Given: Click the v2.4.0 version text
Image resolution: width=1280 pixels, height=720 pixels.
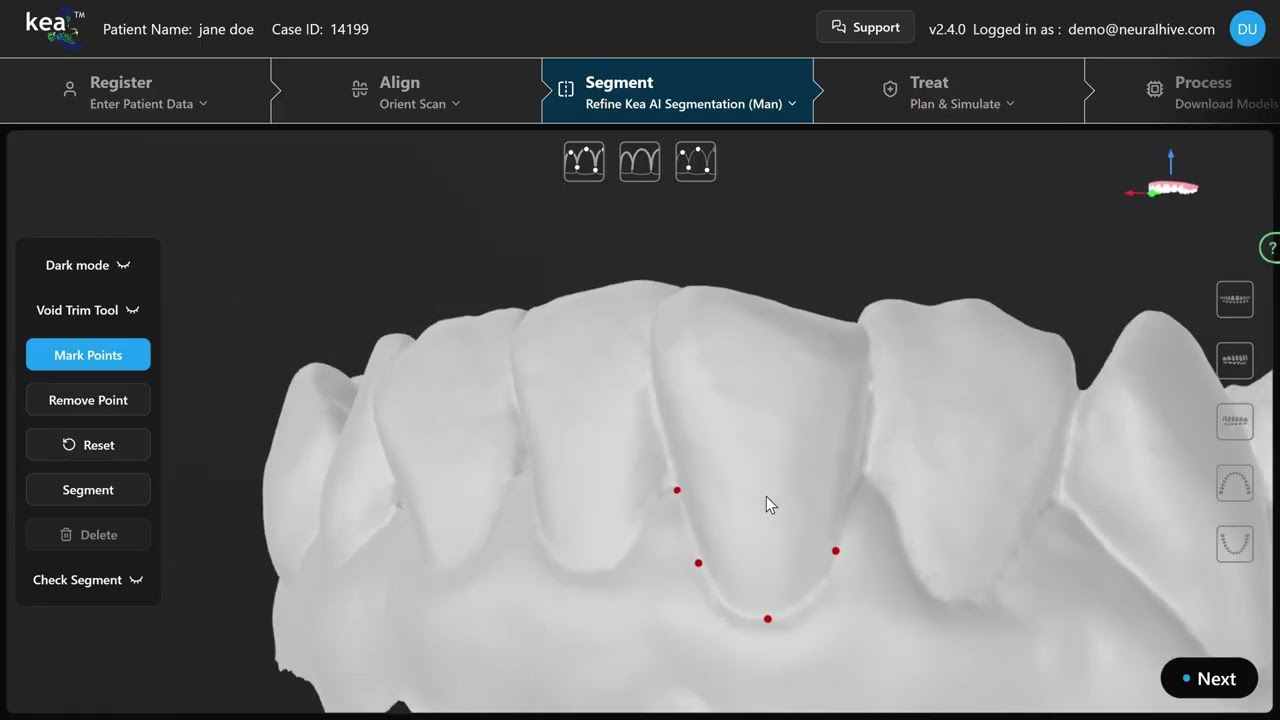Looking at the screenshot, I should pyautogui.click(x=947, y=29).
